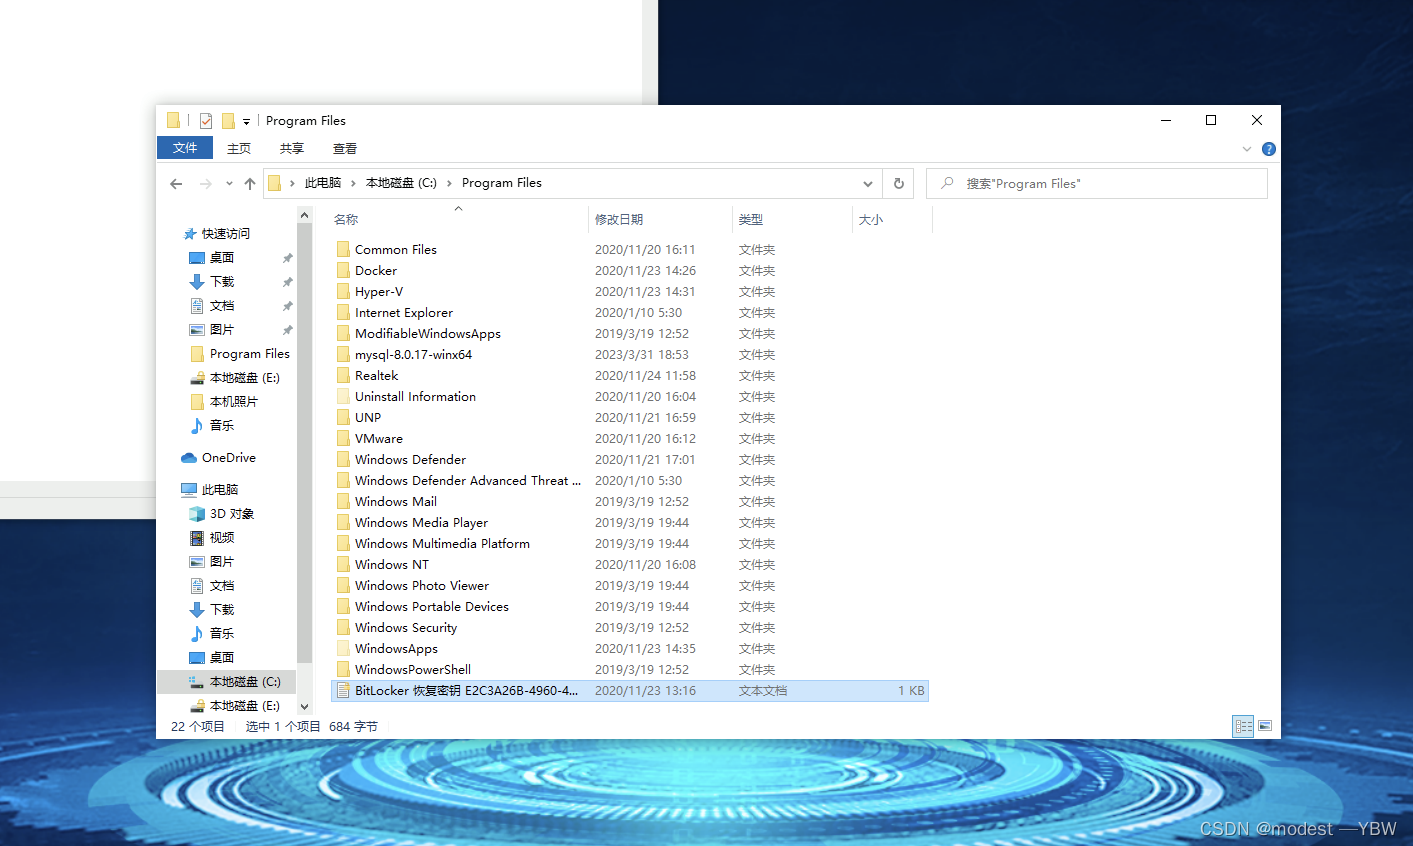
Task: Click the search Program Files box
Action: click(x=1097, y=183)
